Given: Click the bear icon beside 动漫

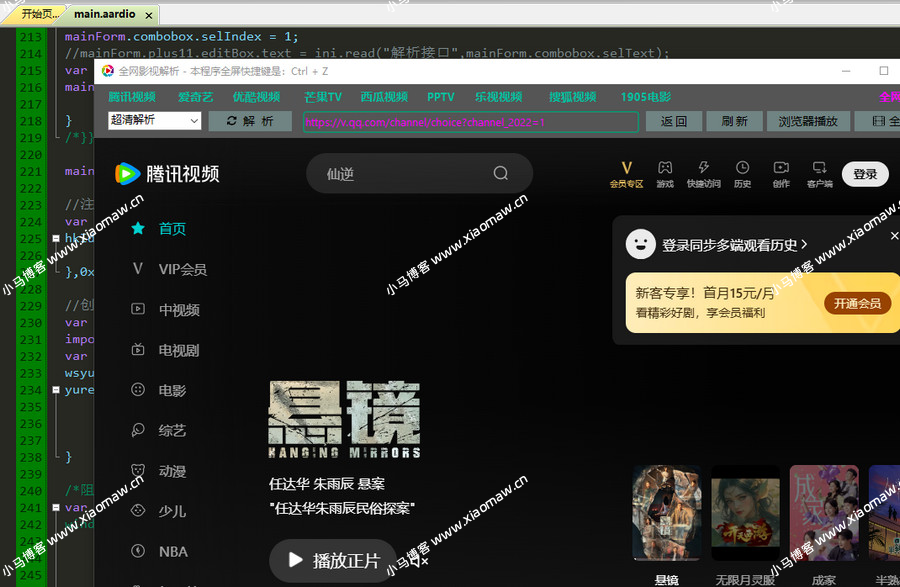Looking at the screenshot, I should coord(138,471).
